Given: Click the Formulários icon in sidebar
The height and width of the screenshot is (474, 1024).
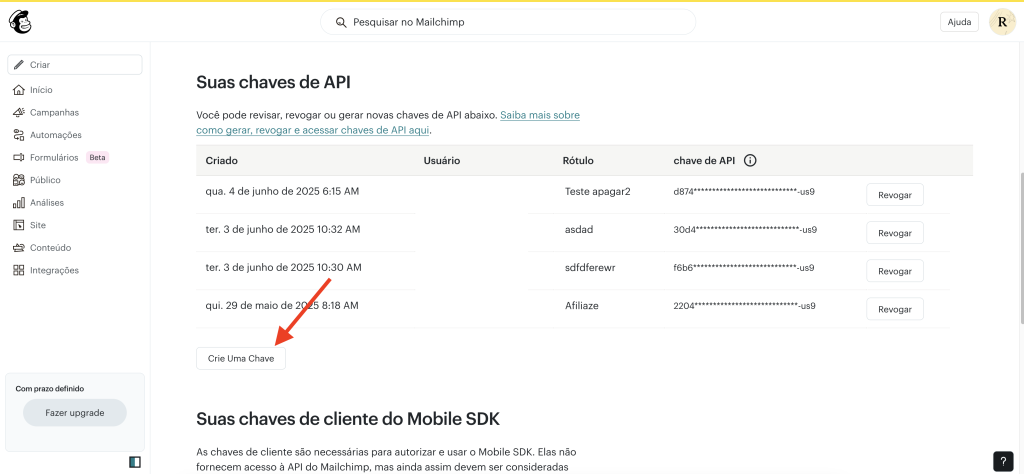Looking at the screenshot, I should [x=19, y=157].
